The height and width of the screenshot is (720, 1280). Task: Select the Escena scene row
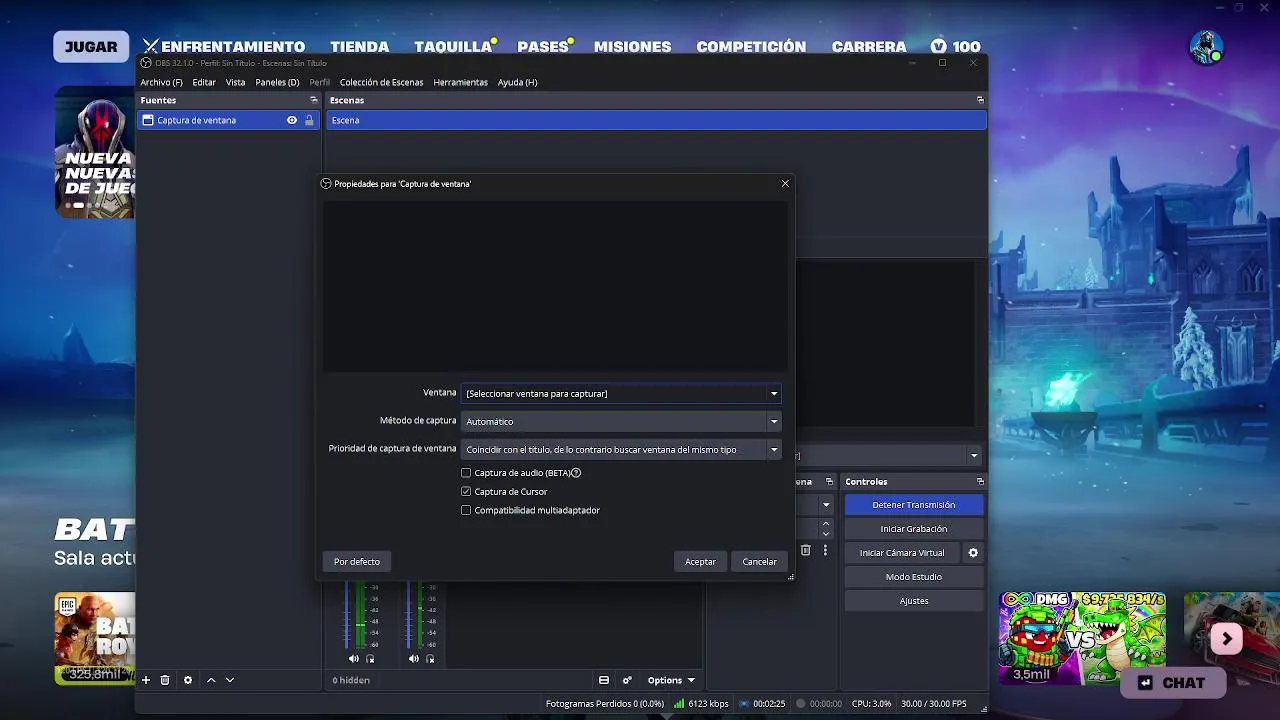(x=656, y=120)
